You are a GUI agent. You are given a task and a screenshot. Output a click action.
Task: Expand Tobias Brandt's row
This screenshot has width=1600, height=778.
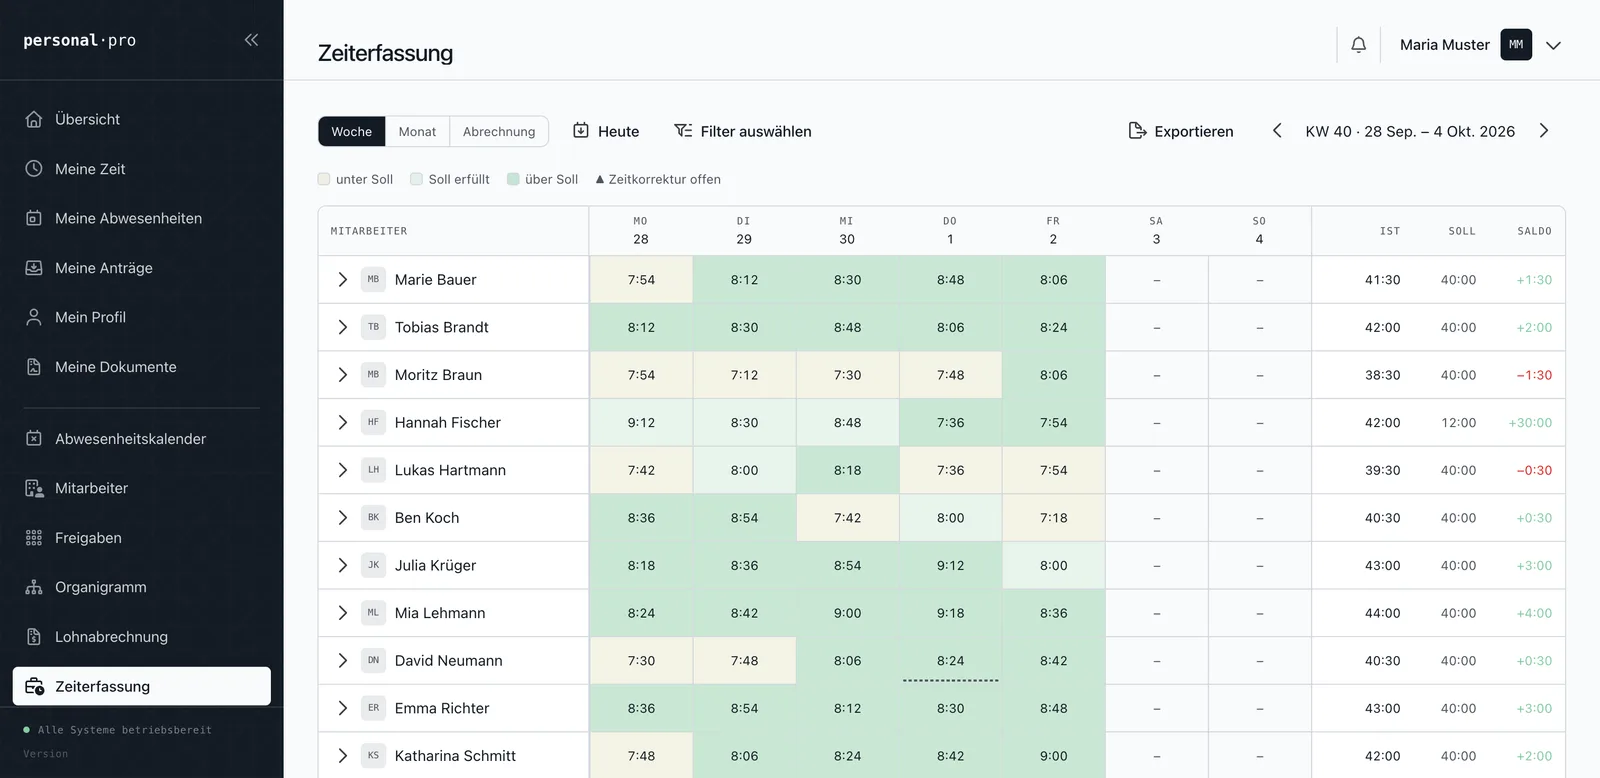pos(342,327)
